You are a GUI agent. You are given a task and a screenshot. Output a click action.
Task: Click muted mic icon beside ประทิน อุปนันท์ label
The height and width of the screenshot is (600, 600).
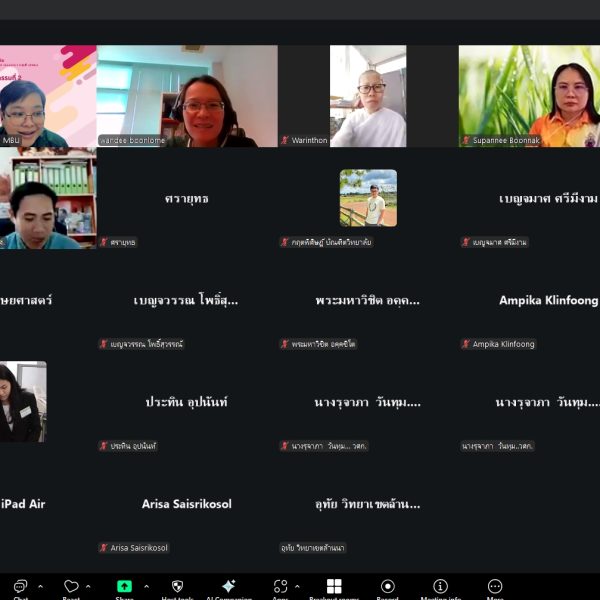[x=103, y=446]
